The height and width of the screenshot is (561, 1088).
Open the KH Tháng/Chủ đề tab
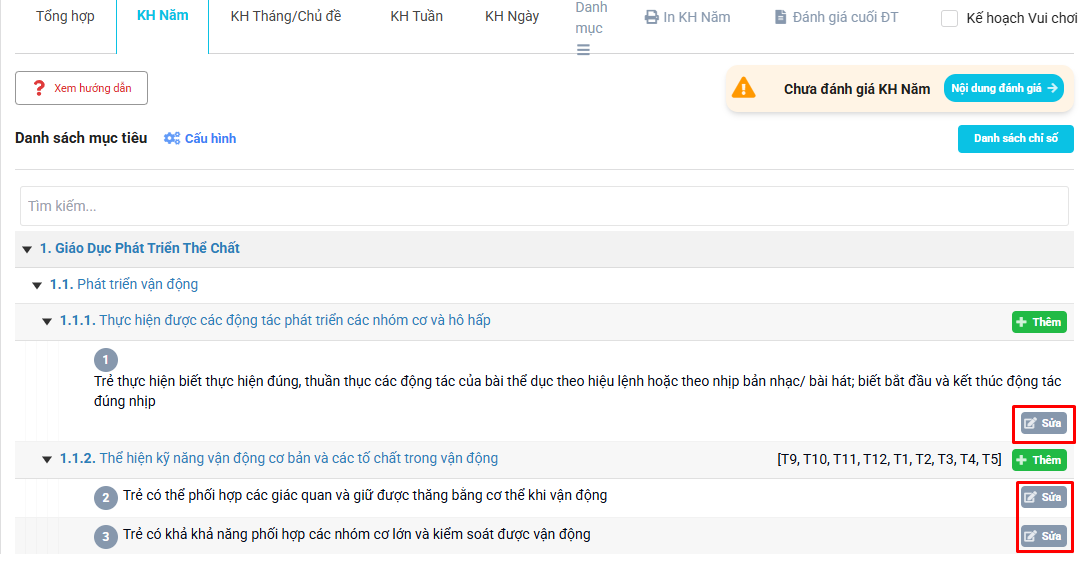pyautogui.click(x=286, y=16)
